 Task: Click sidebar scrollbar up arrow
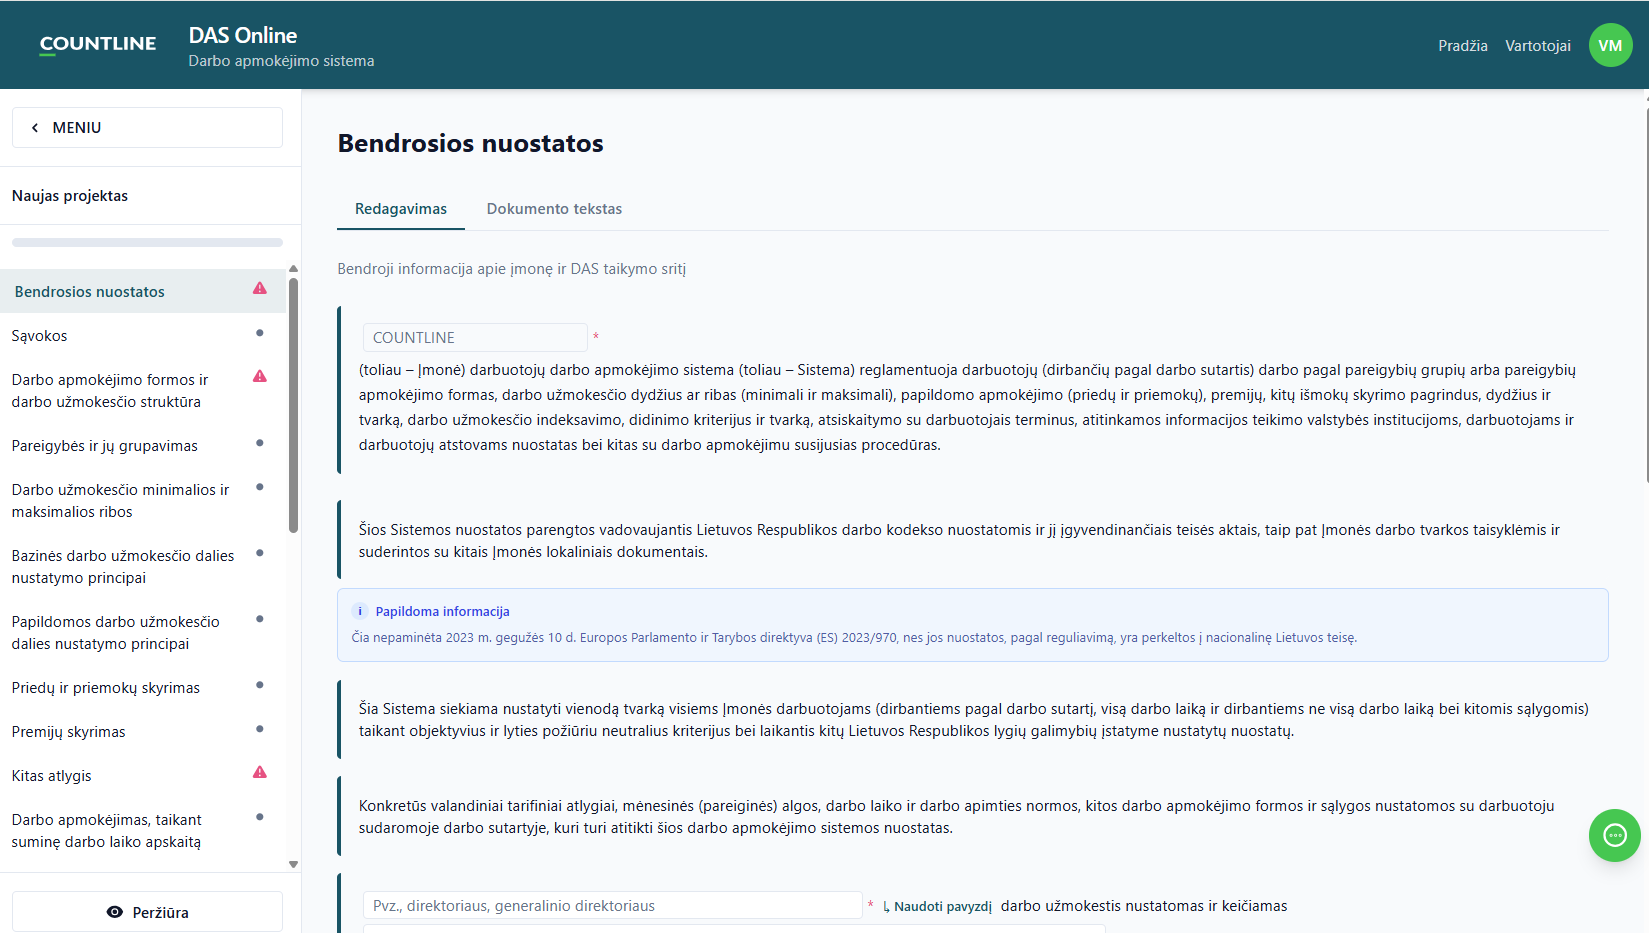[293, 269]
